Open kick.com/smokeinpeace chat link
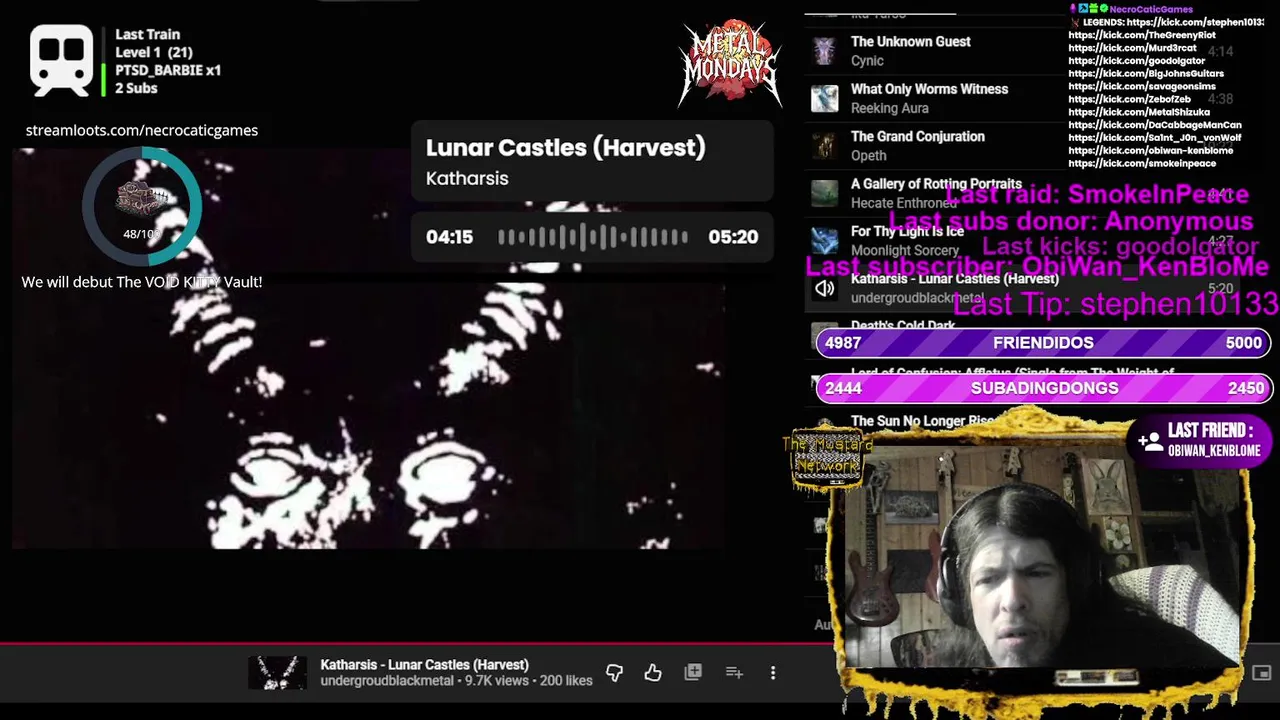This screenshot has height=720, width=1280. pos(1142,164)
